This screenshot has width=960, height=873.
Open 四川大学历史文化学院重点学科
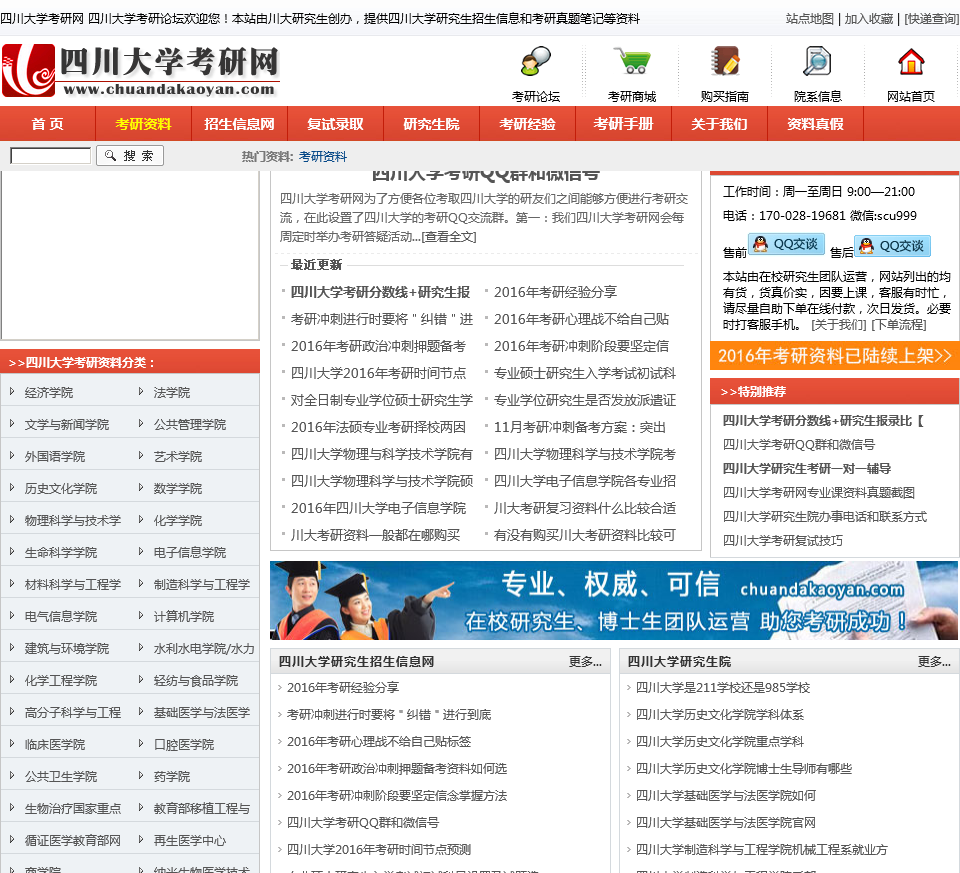(x=719, y=742)
